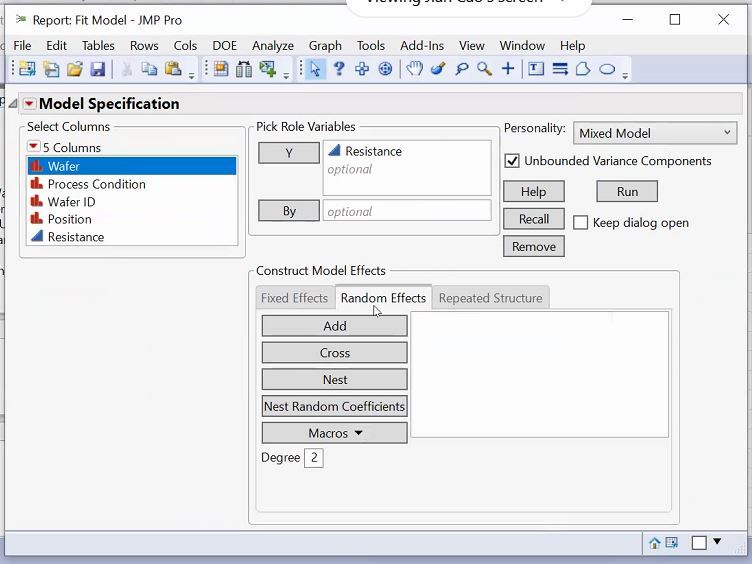Activate the magnifier zoom tool
The width and height of the screenshot is (752, 564).
coord(484,69)
